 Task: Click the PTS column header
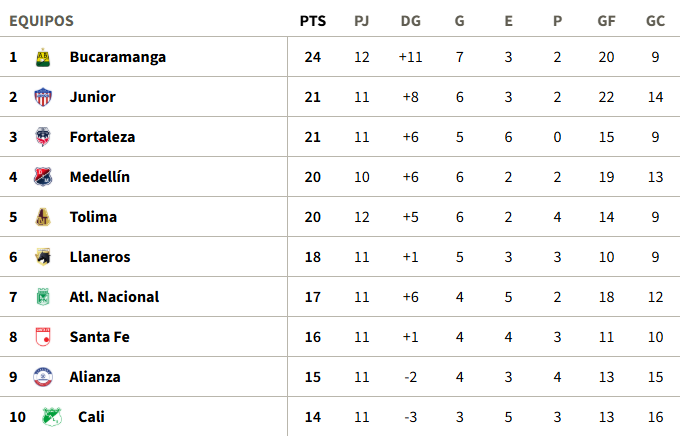pos(312,21)
